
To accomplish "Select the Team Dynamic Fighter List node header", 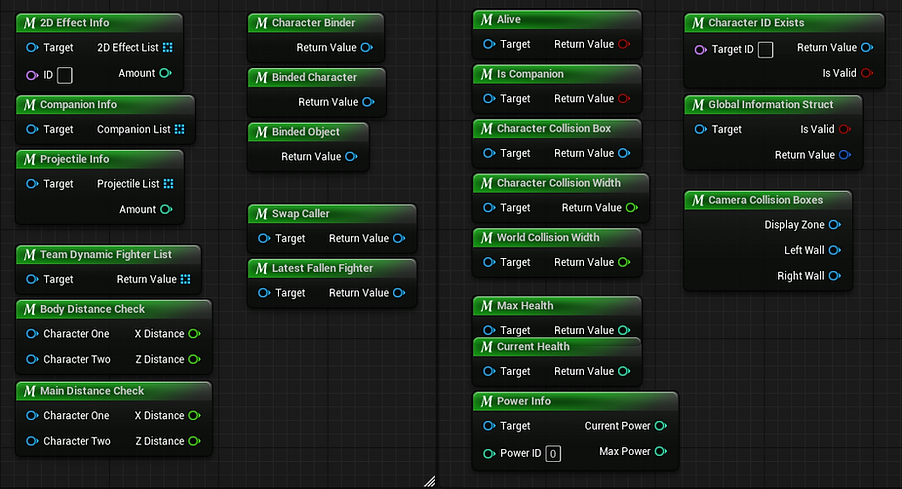I will tap(108, 255).
